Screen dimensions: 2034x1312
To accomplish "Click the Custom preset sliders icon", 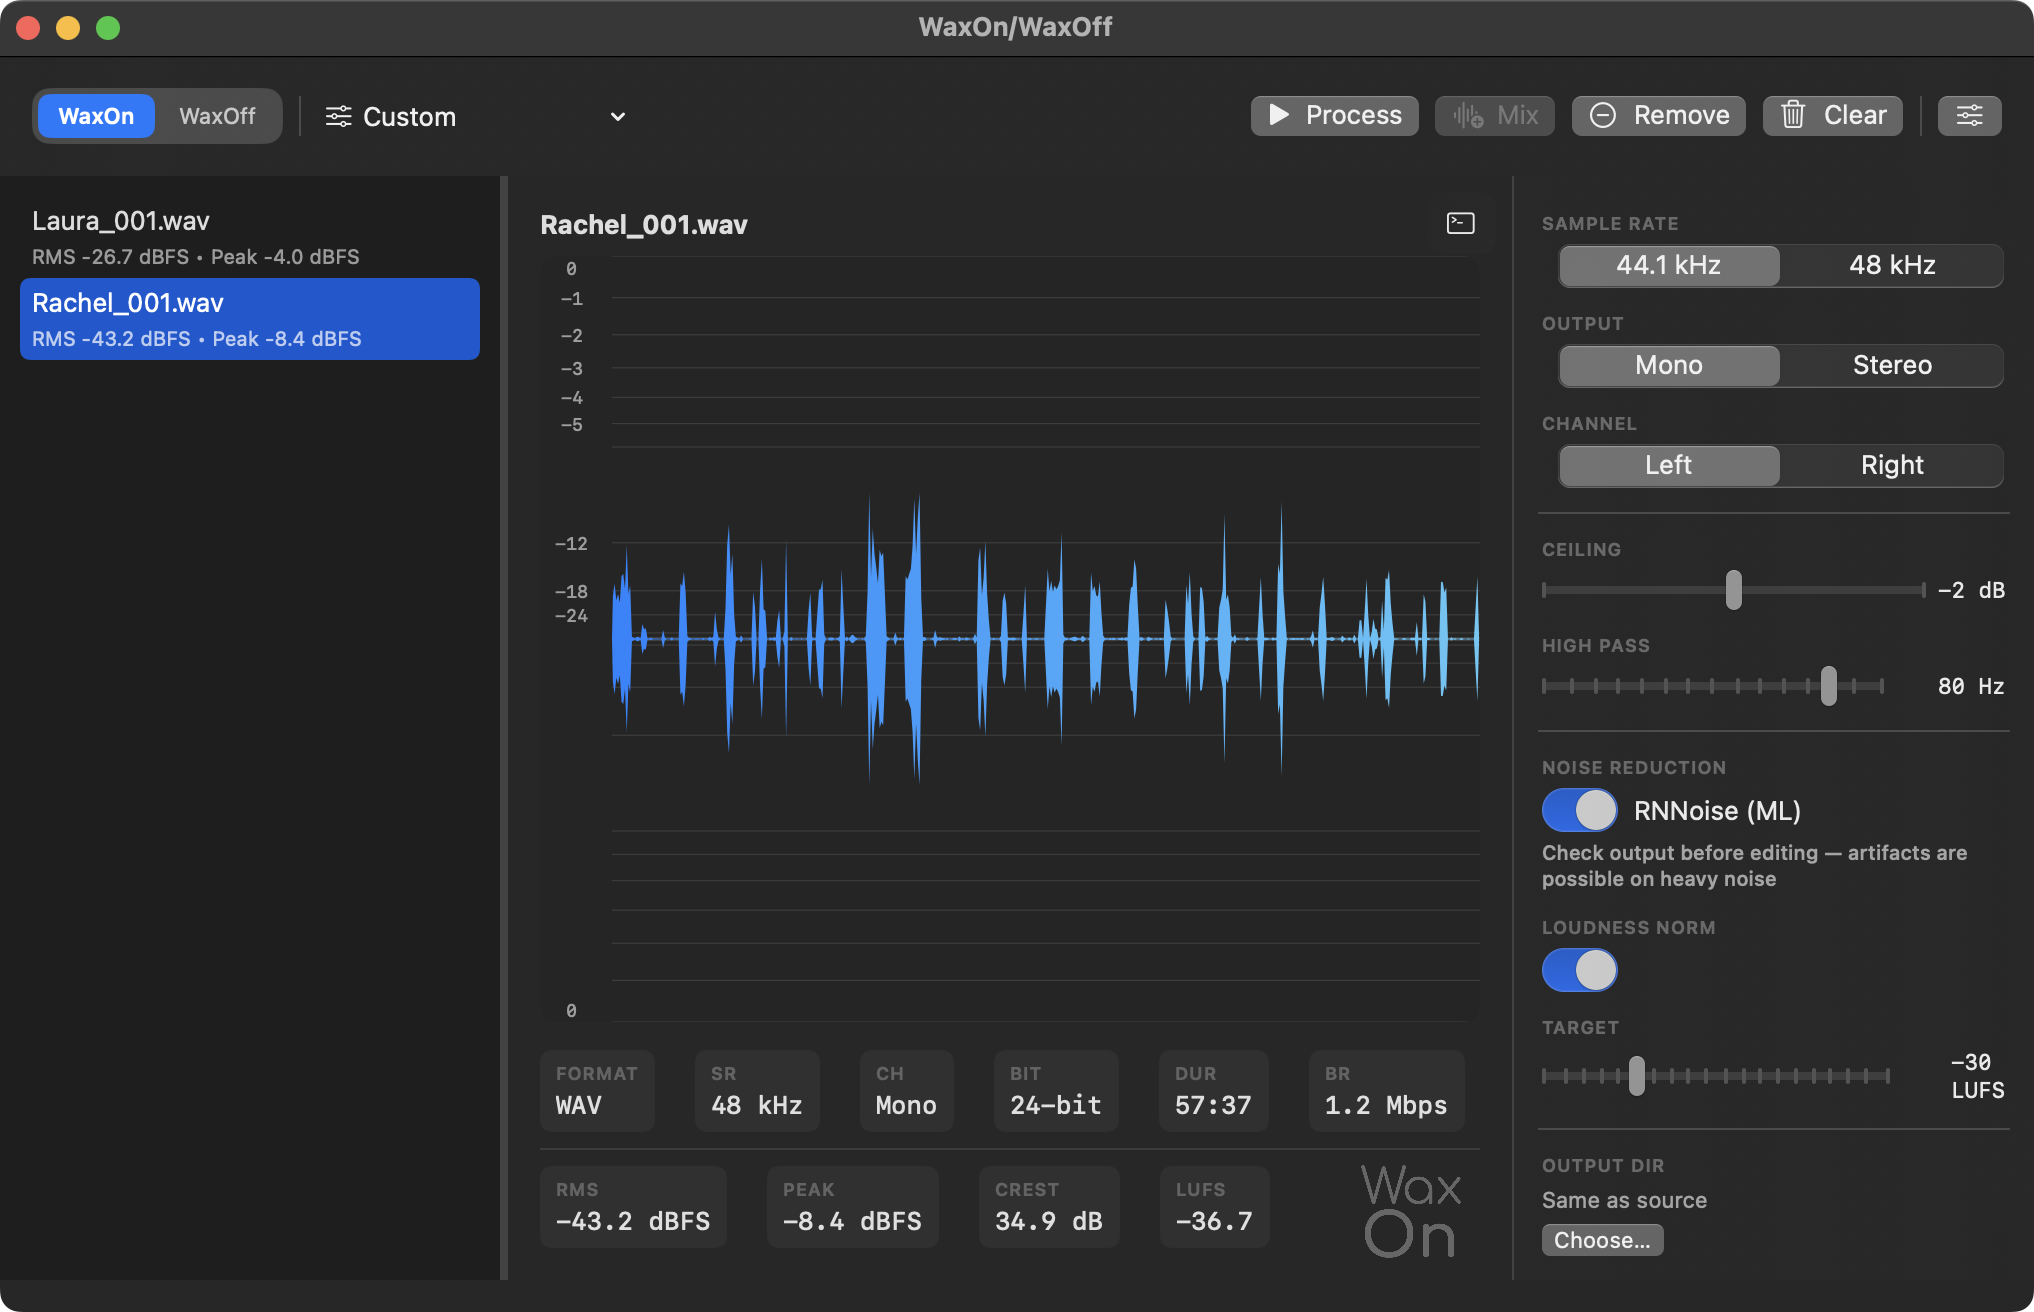I will (x=338, y=117).
